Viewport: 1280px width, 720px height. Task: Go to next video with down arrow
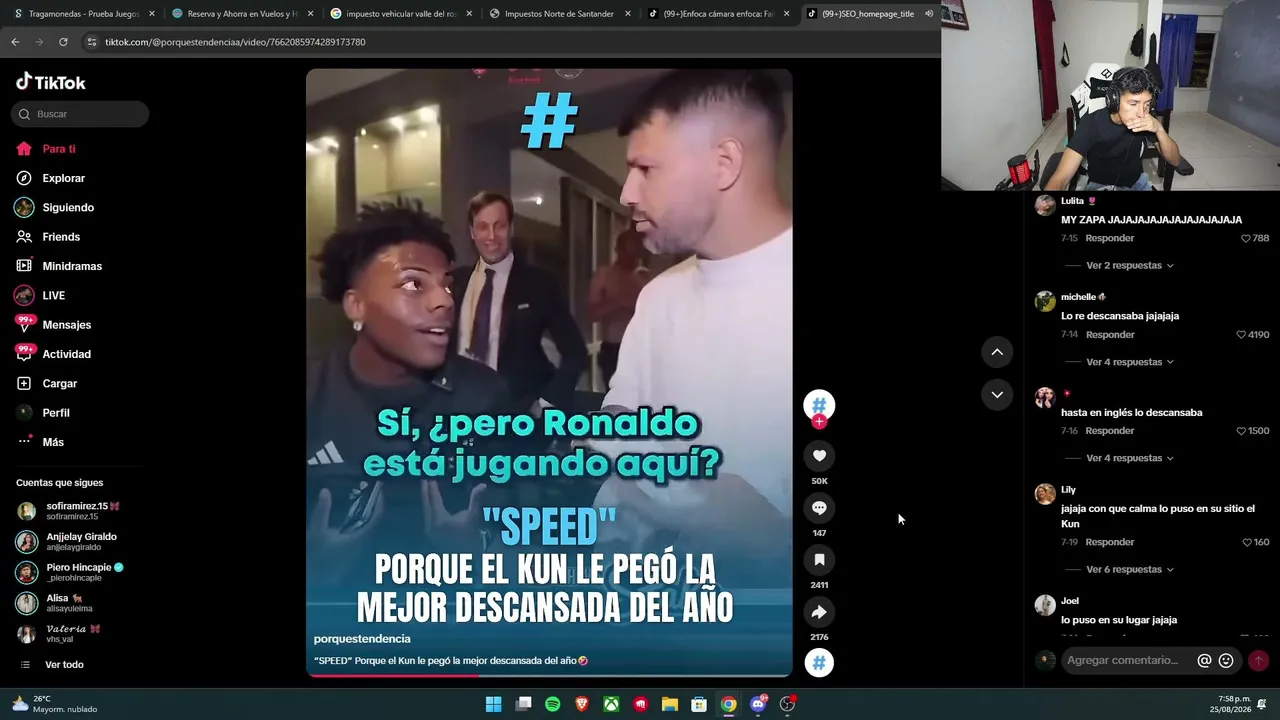[x=997, y=395]
